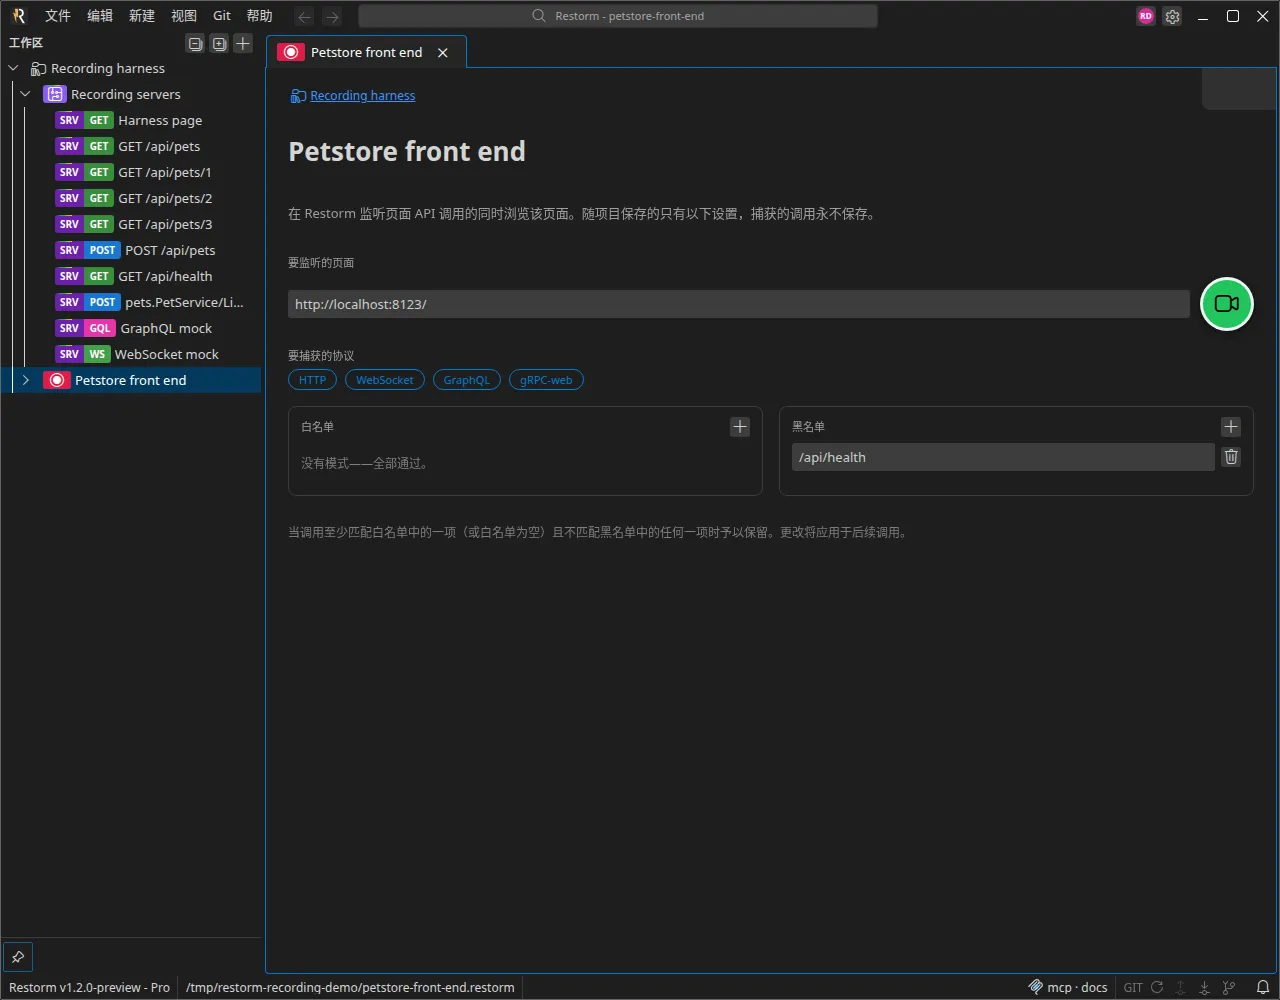Open notifications bell in status bar
The height and width of the screenshot is (1000, 1280).
coord(1263,987)
